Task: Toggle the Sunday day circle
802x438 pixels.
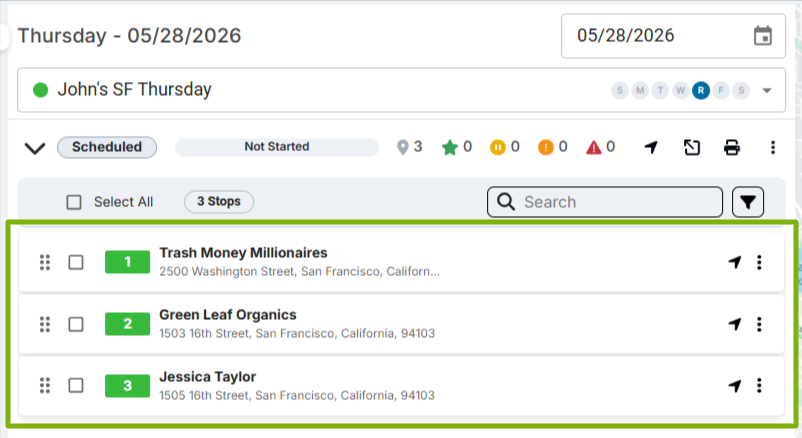Action: [620, 91]
